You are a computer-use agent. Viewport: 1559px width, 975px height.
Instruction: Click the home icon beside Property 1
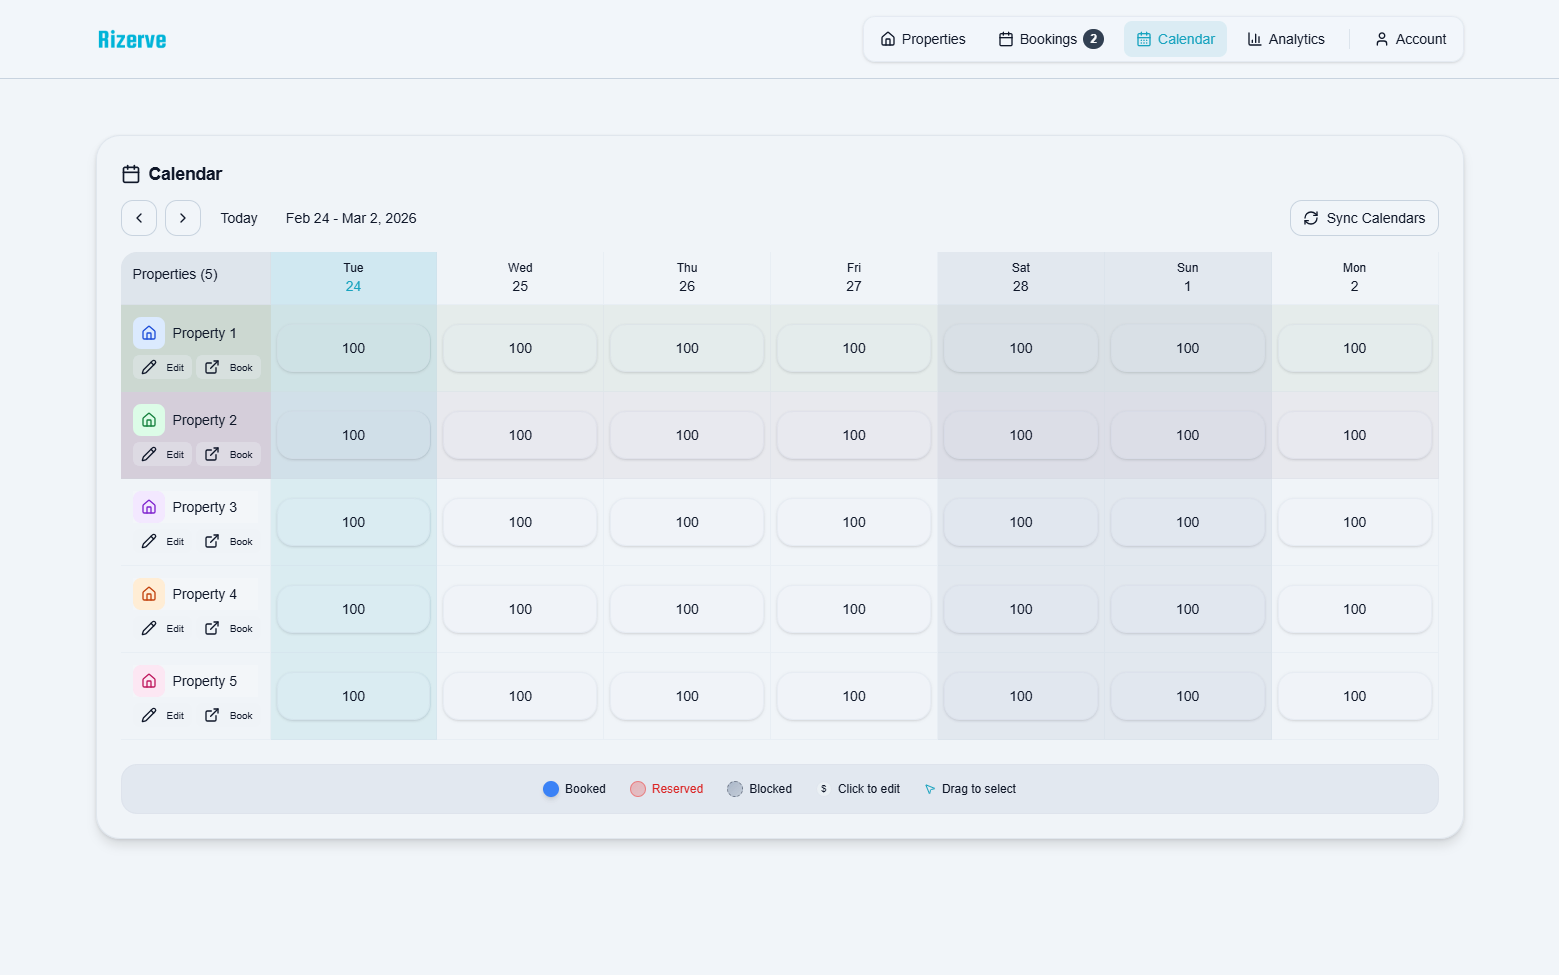point(149,332)
